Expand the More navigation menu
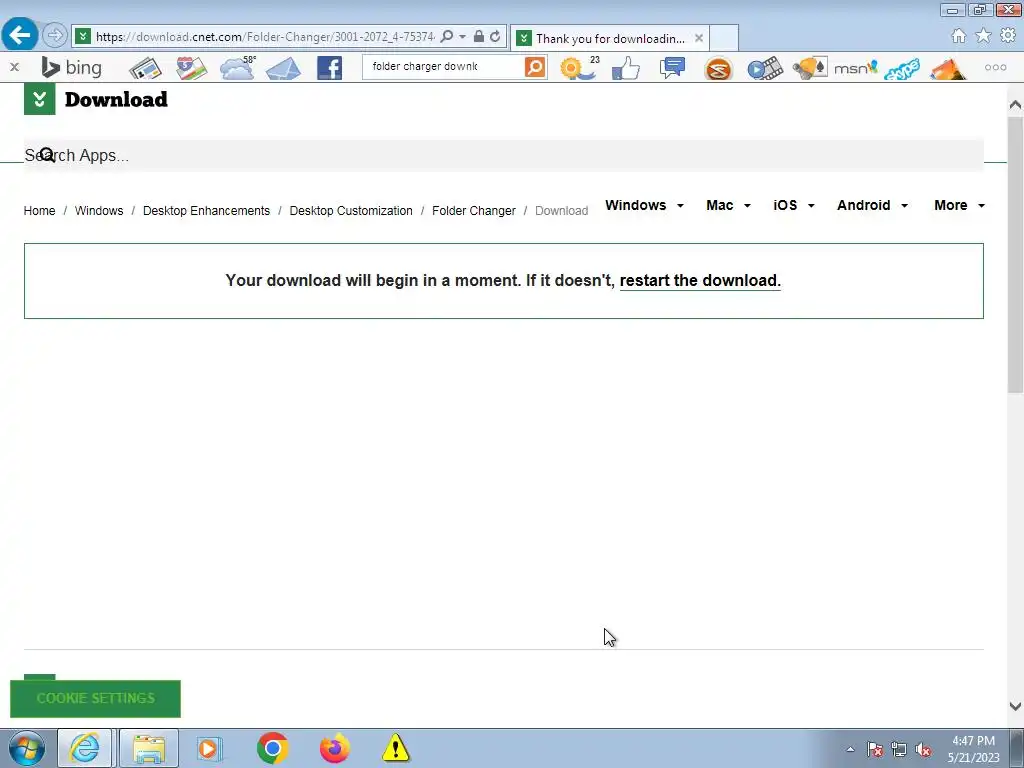 pos(959,205)
